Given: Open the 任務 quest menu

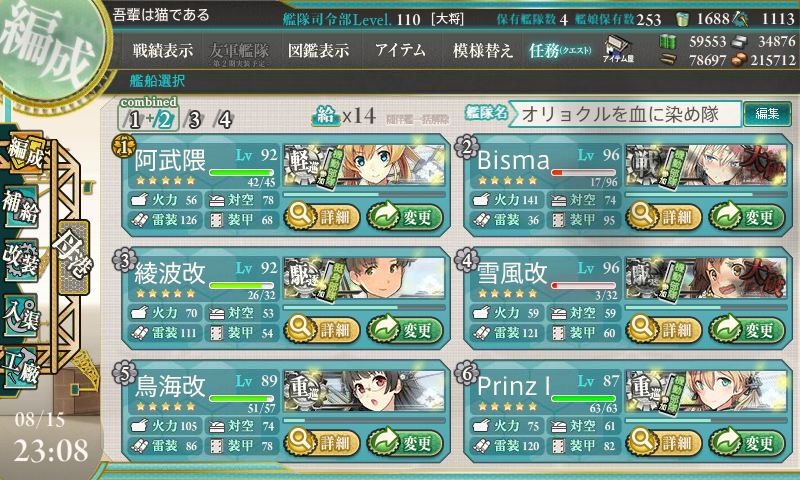Looking at the screenshot, I should [560, 50].
